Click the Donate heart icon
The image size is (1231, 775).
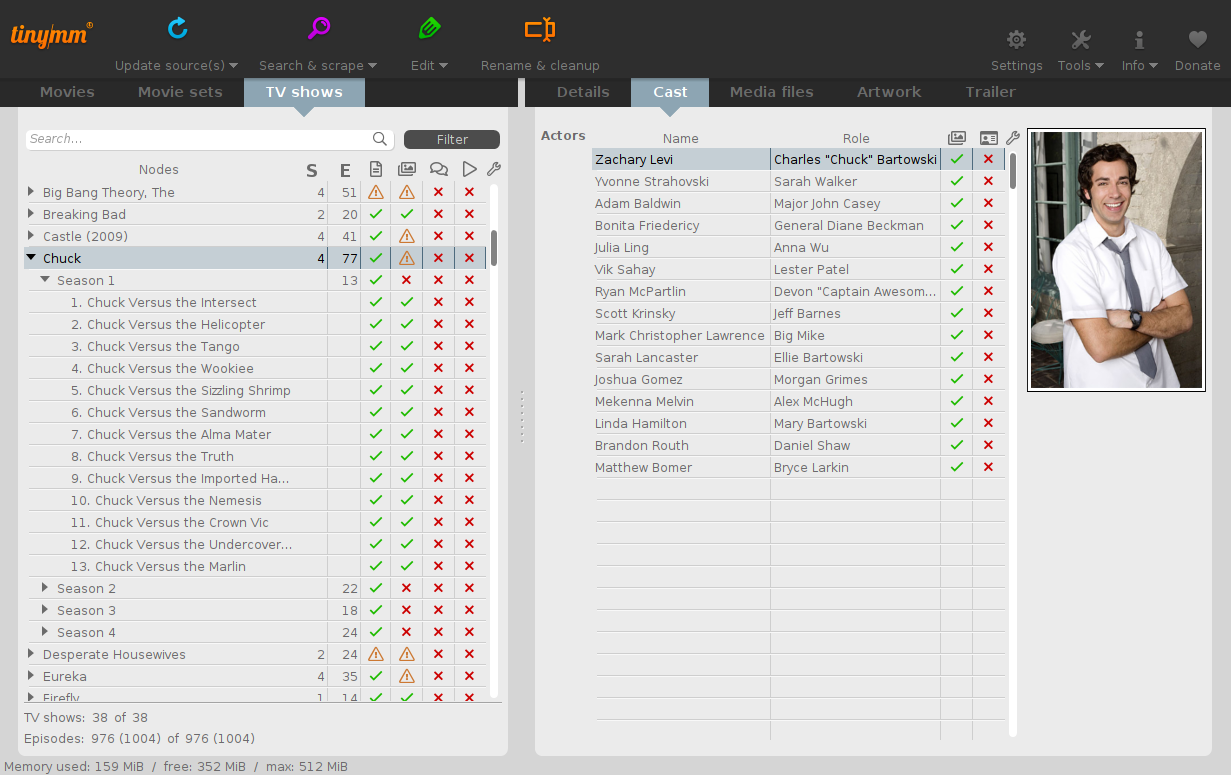pyautogui.click(x=1198, y=40)
